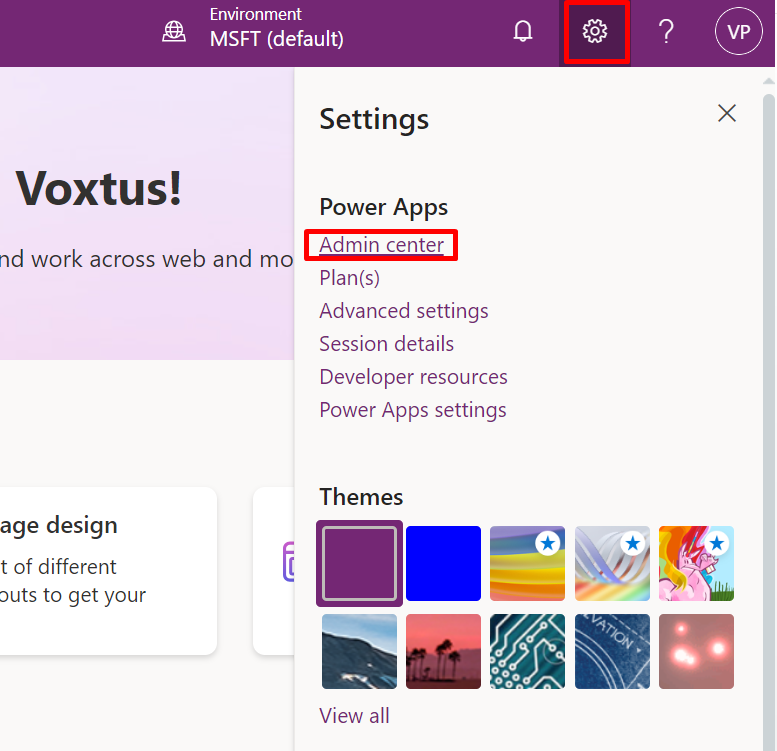777x751 pixels.
Task: Select the silver ribbon wave theme
Action: (612, 563)
